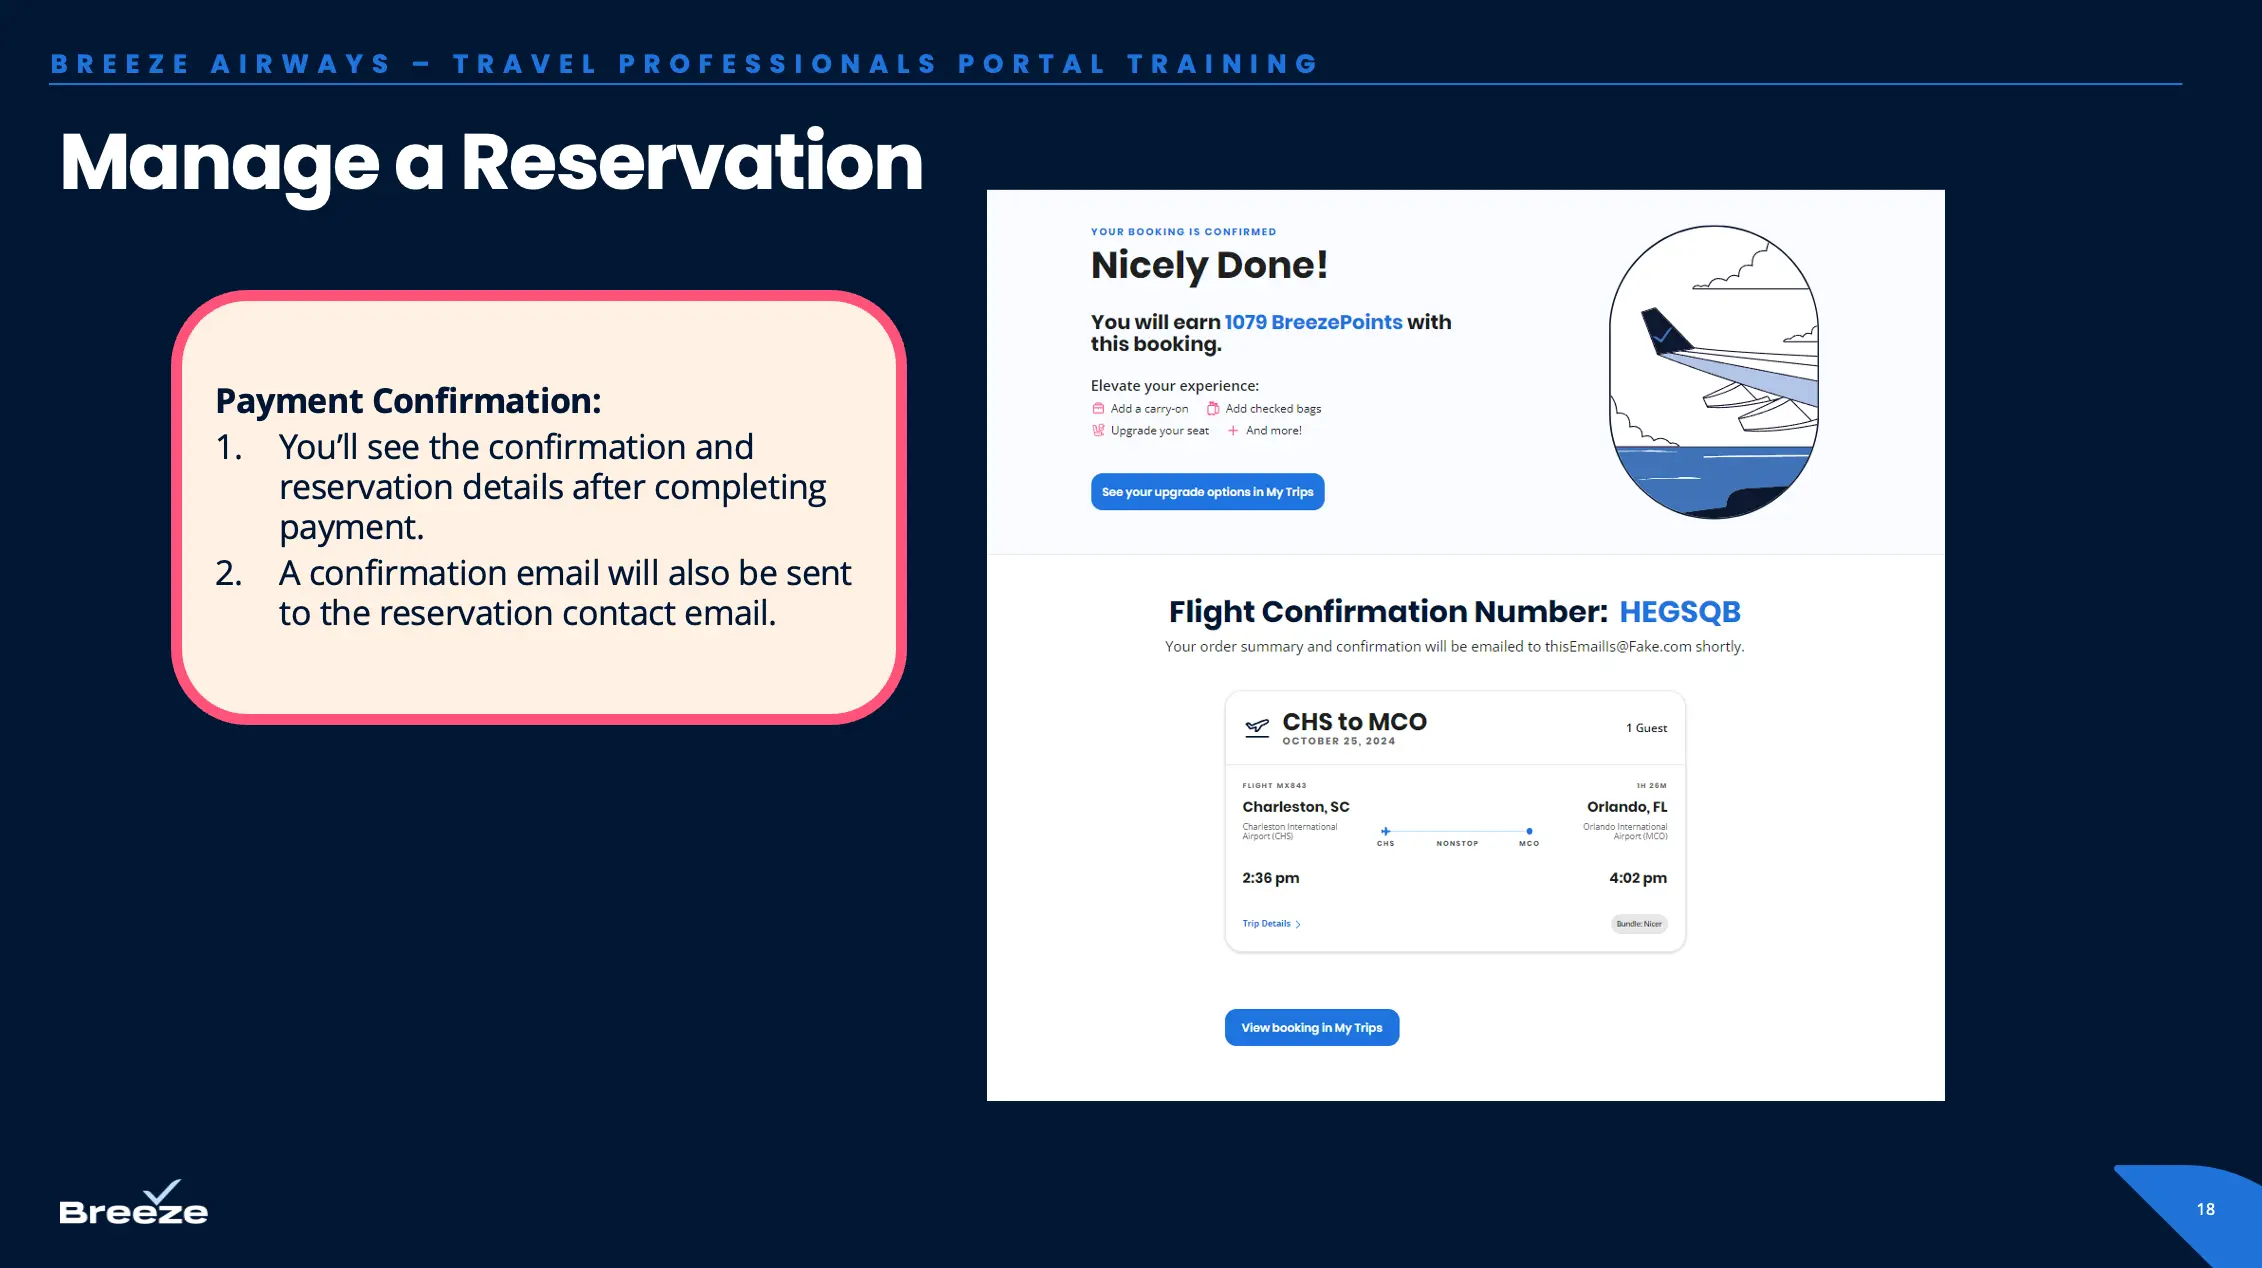Click the 'And more!' text

(1273, 431)
